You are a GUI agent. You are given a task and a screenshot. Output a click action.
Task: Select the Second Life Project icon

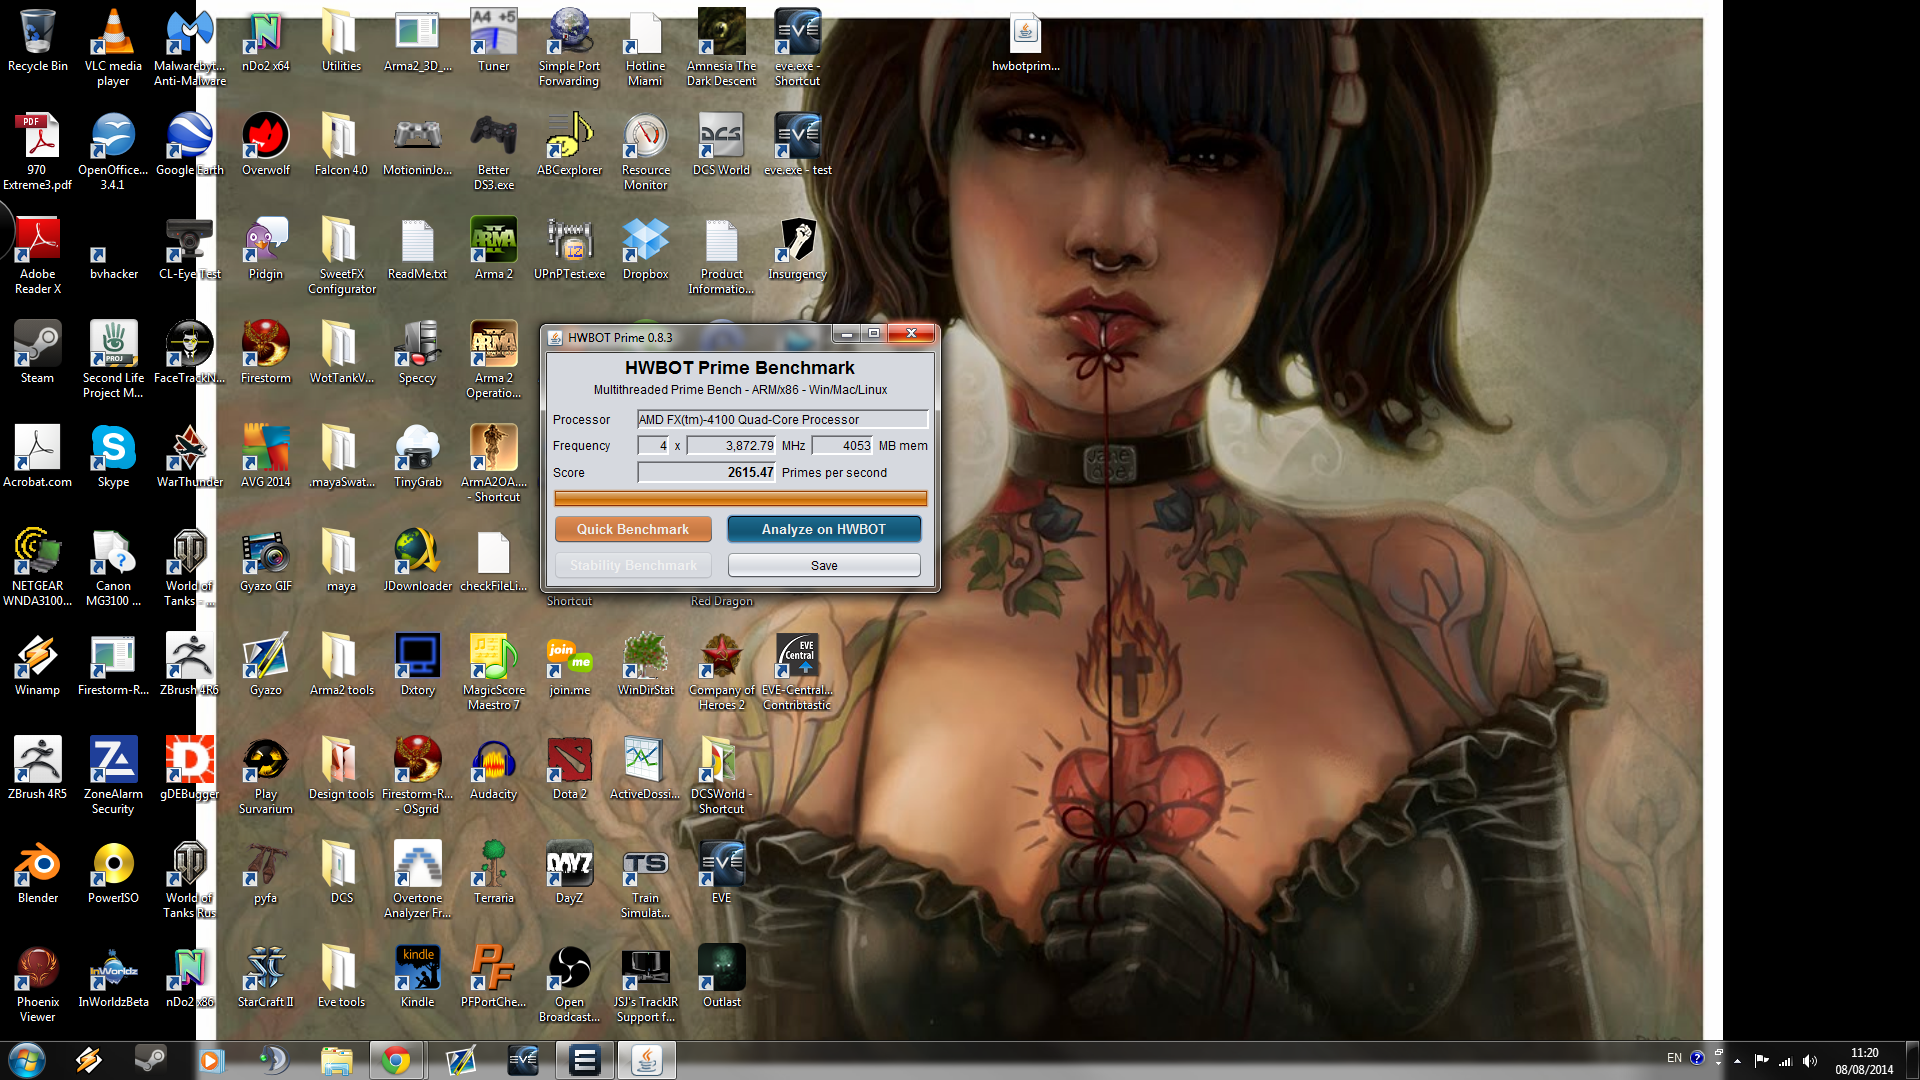coord(113,360)
